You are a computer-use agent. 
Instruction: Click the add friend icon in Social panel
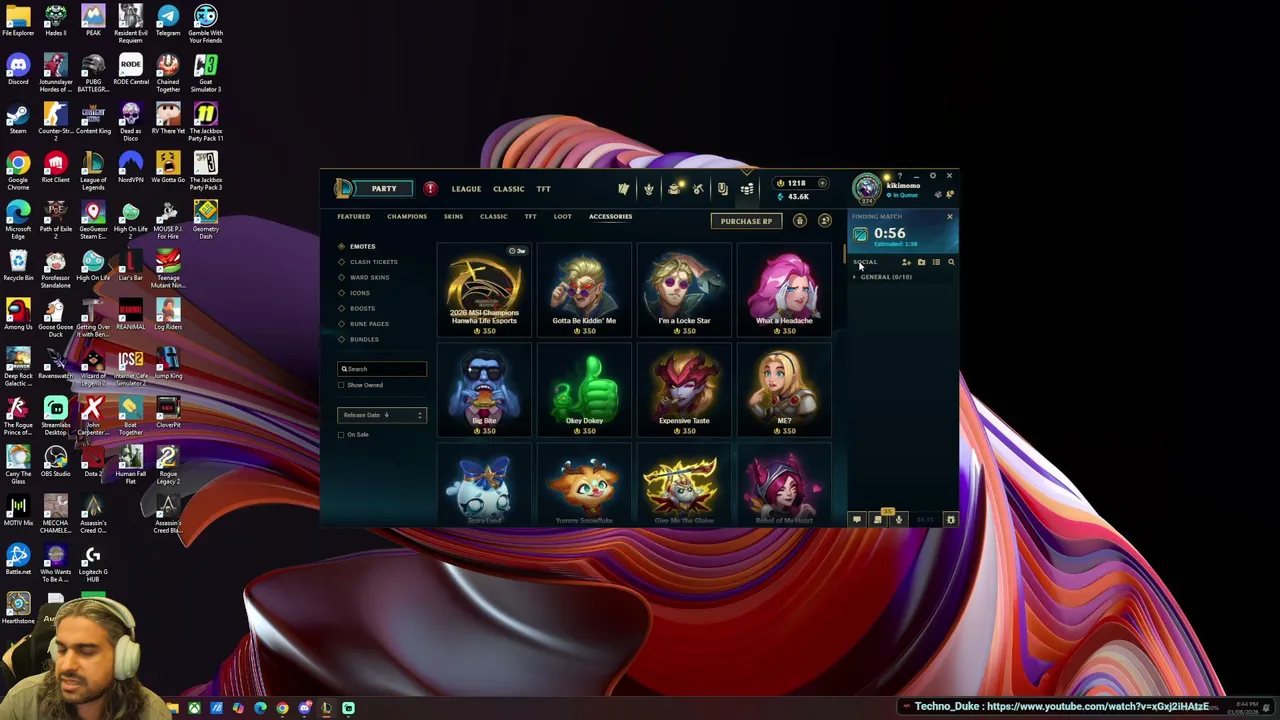coord(906,262)
